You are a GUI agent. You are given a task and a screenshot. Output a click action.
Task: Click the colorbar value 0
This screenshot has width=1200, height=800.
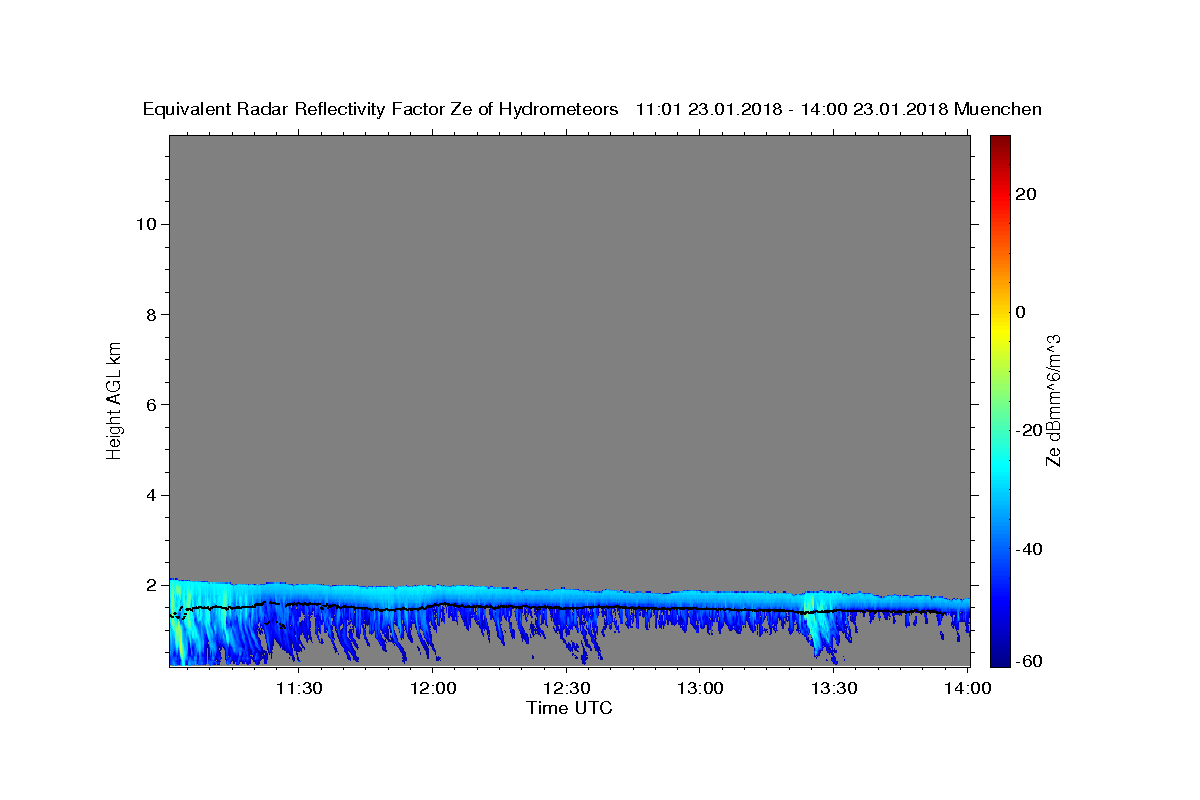pyautogui.click(x=1021, y=312)
